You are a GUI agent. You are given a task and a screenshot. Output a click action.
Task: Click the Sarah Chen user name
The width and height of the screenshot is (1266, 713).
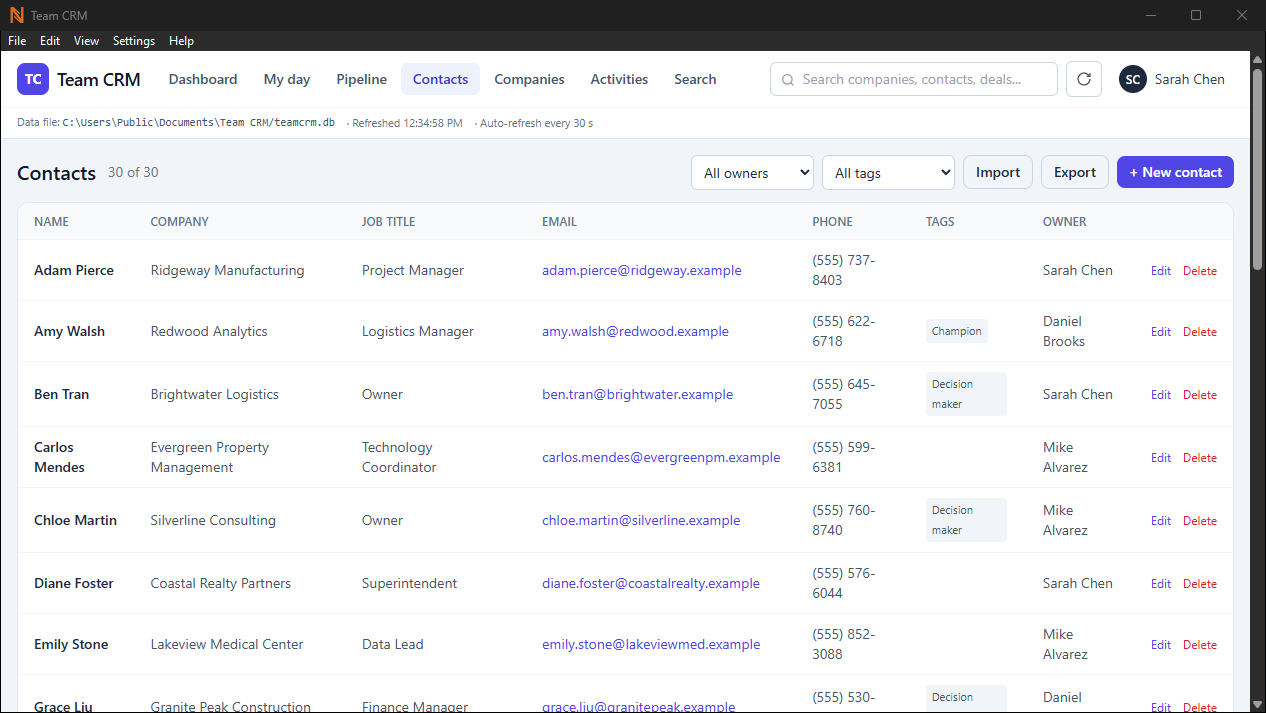(x=1189, y=79)
